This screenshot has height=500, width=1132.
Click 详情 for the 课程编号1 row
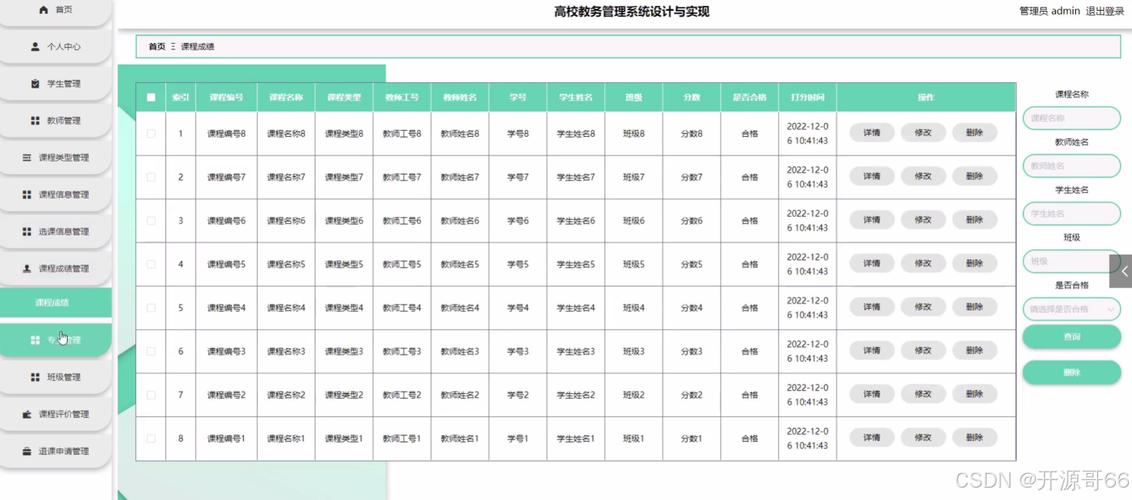pyautogui.click(x=871, y=437)
